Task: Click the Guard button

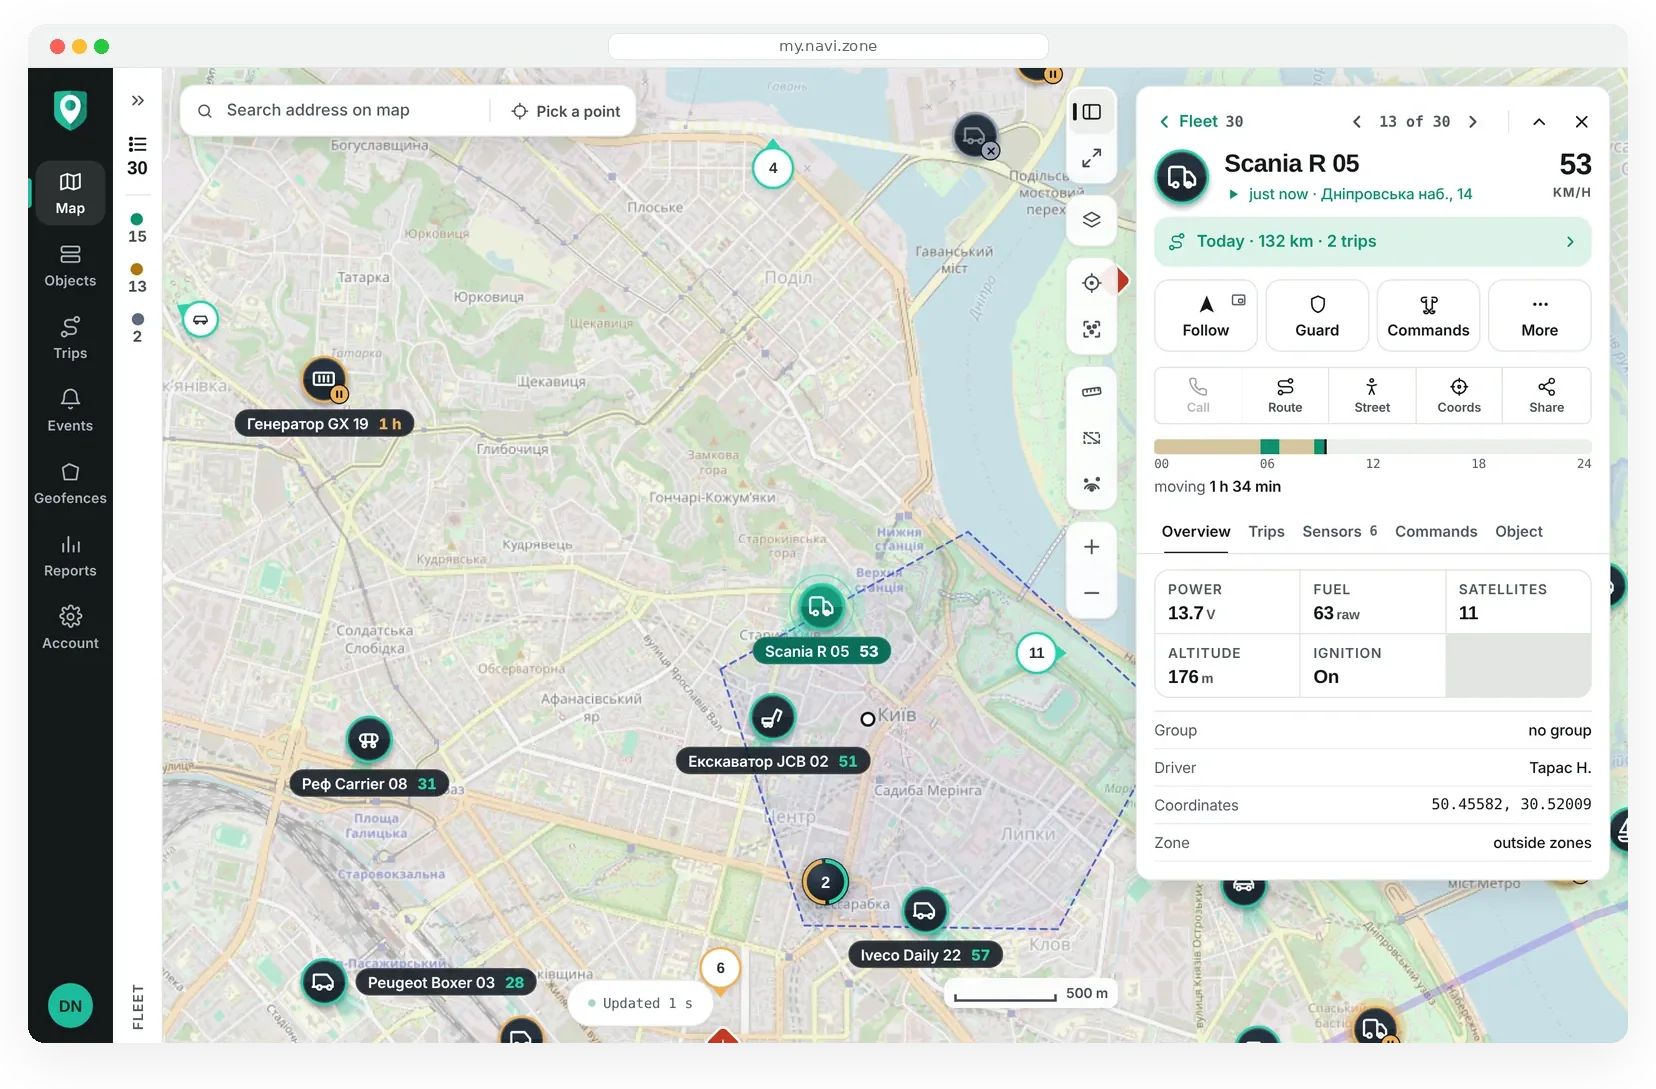Action: point(1317,315)
